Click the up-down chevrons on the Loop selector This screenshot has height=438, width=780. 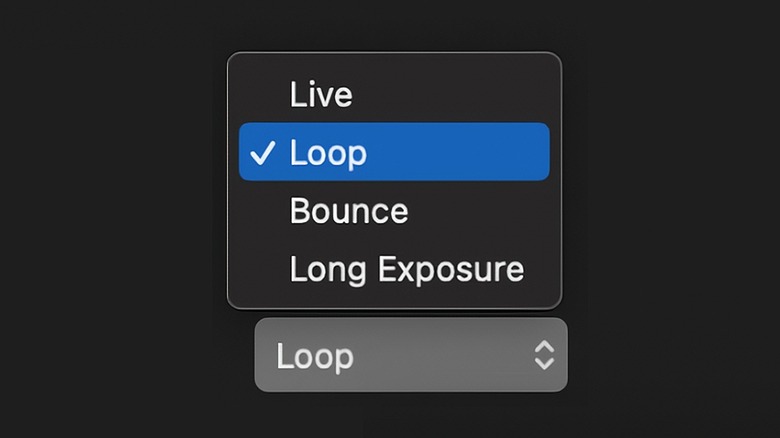click(543, 355)
